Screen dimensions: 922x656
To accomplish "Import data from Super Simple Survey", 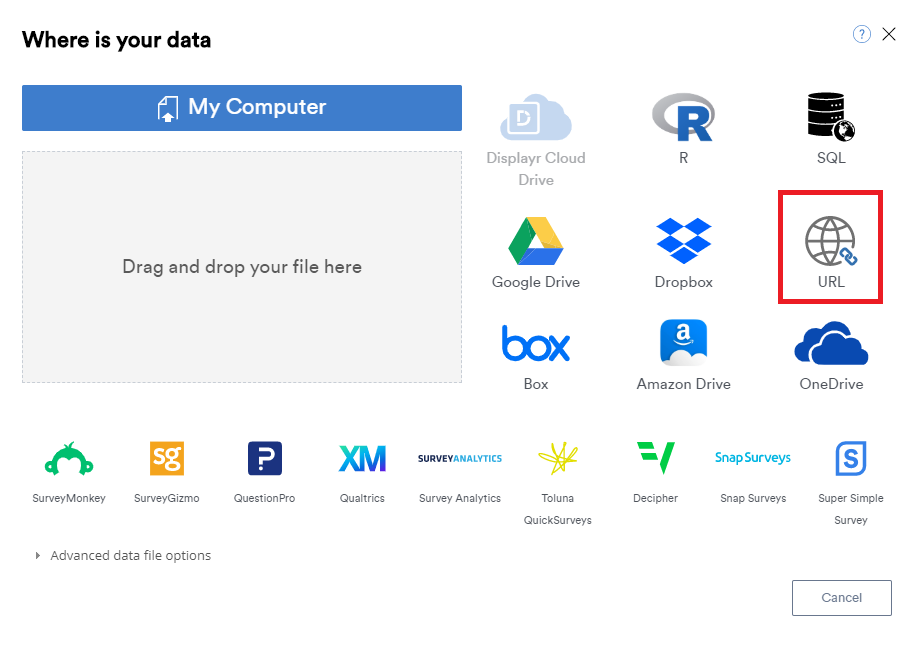I will pyautogui.click(x=851, y=458).
